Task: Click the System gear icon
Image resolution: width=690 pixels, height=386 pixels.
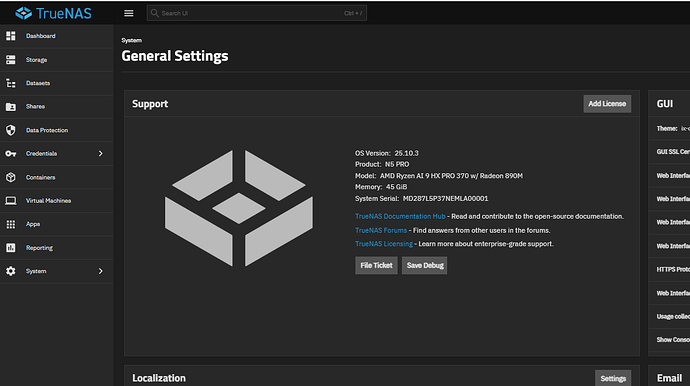Action: (x=11, y=271)
